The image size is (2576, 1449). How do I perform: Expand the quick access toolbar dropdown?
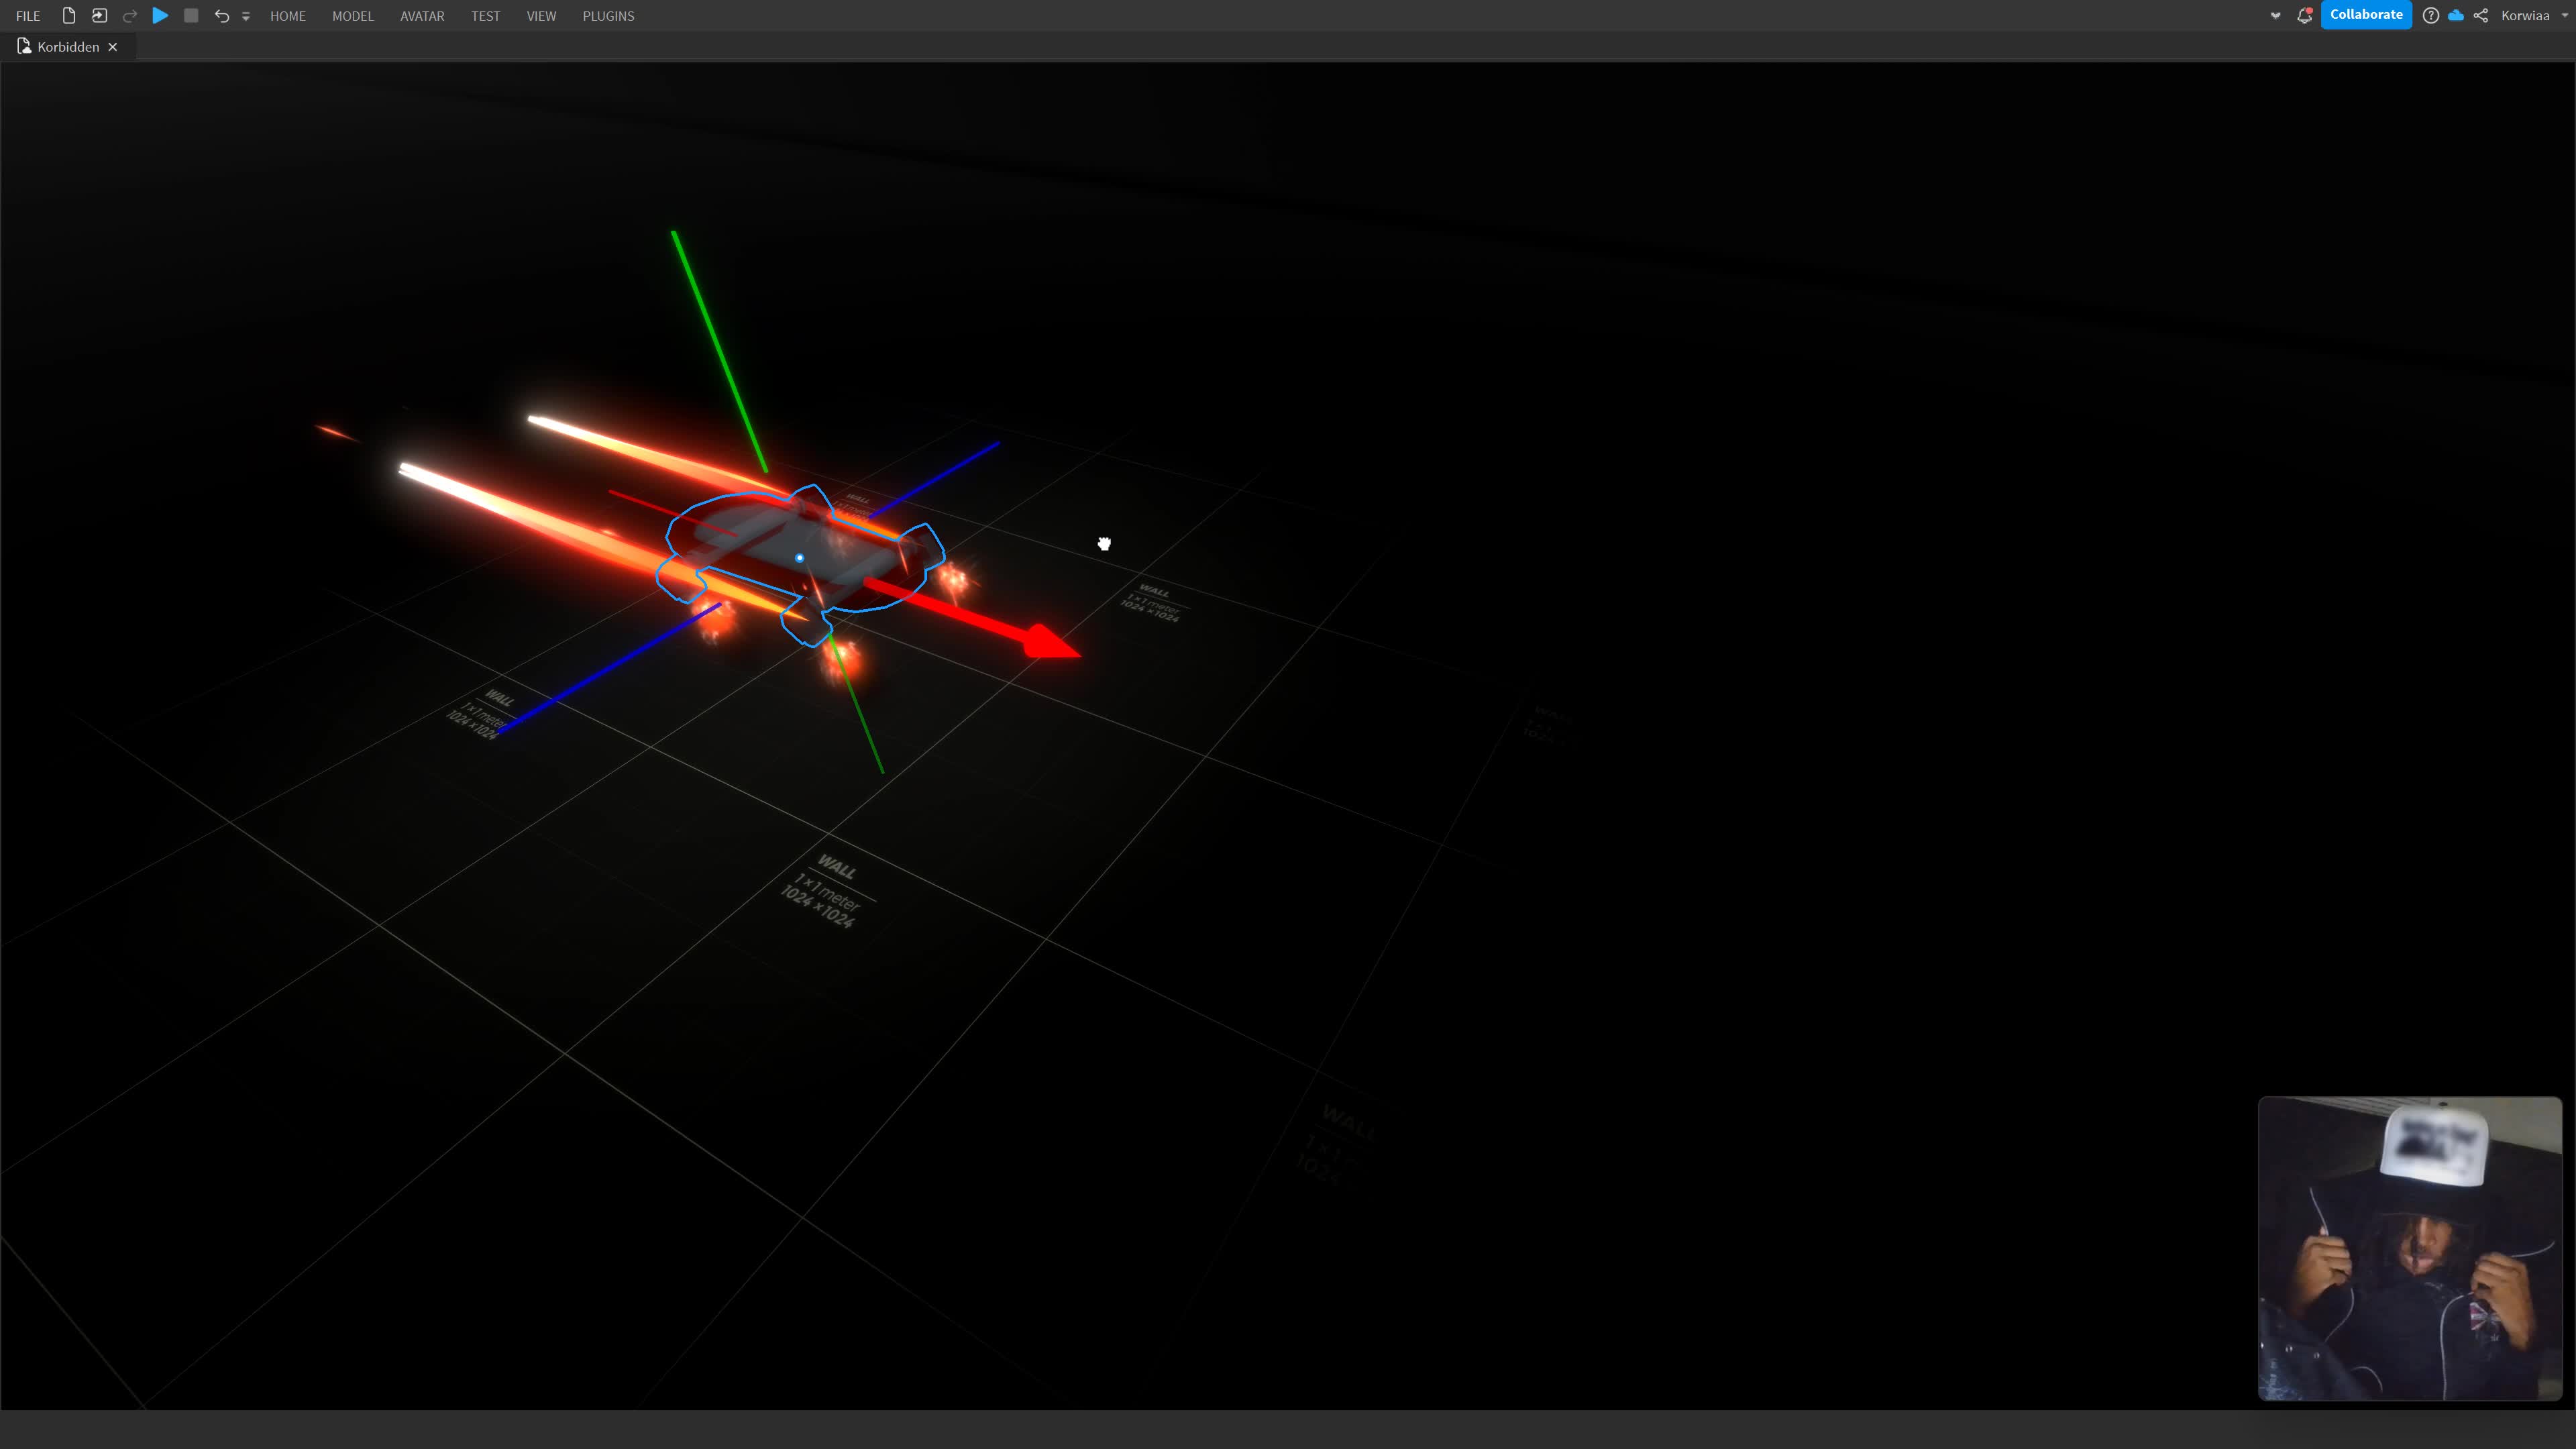[246, 16]
